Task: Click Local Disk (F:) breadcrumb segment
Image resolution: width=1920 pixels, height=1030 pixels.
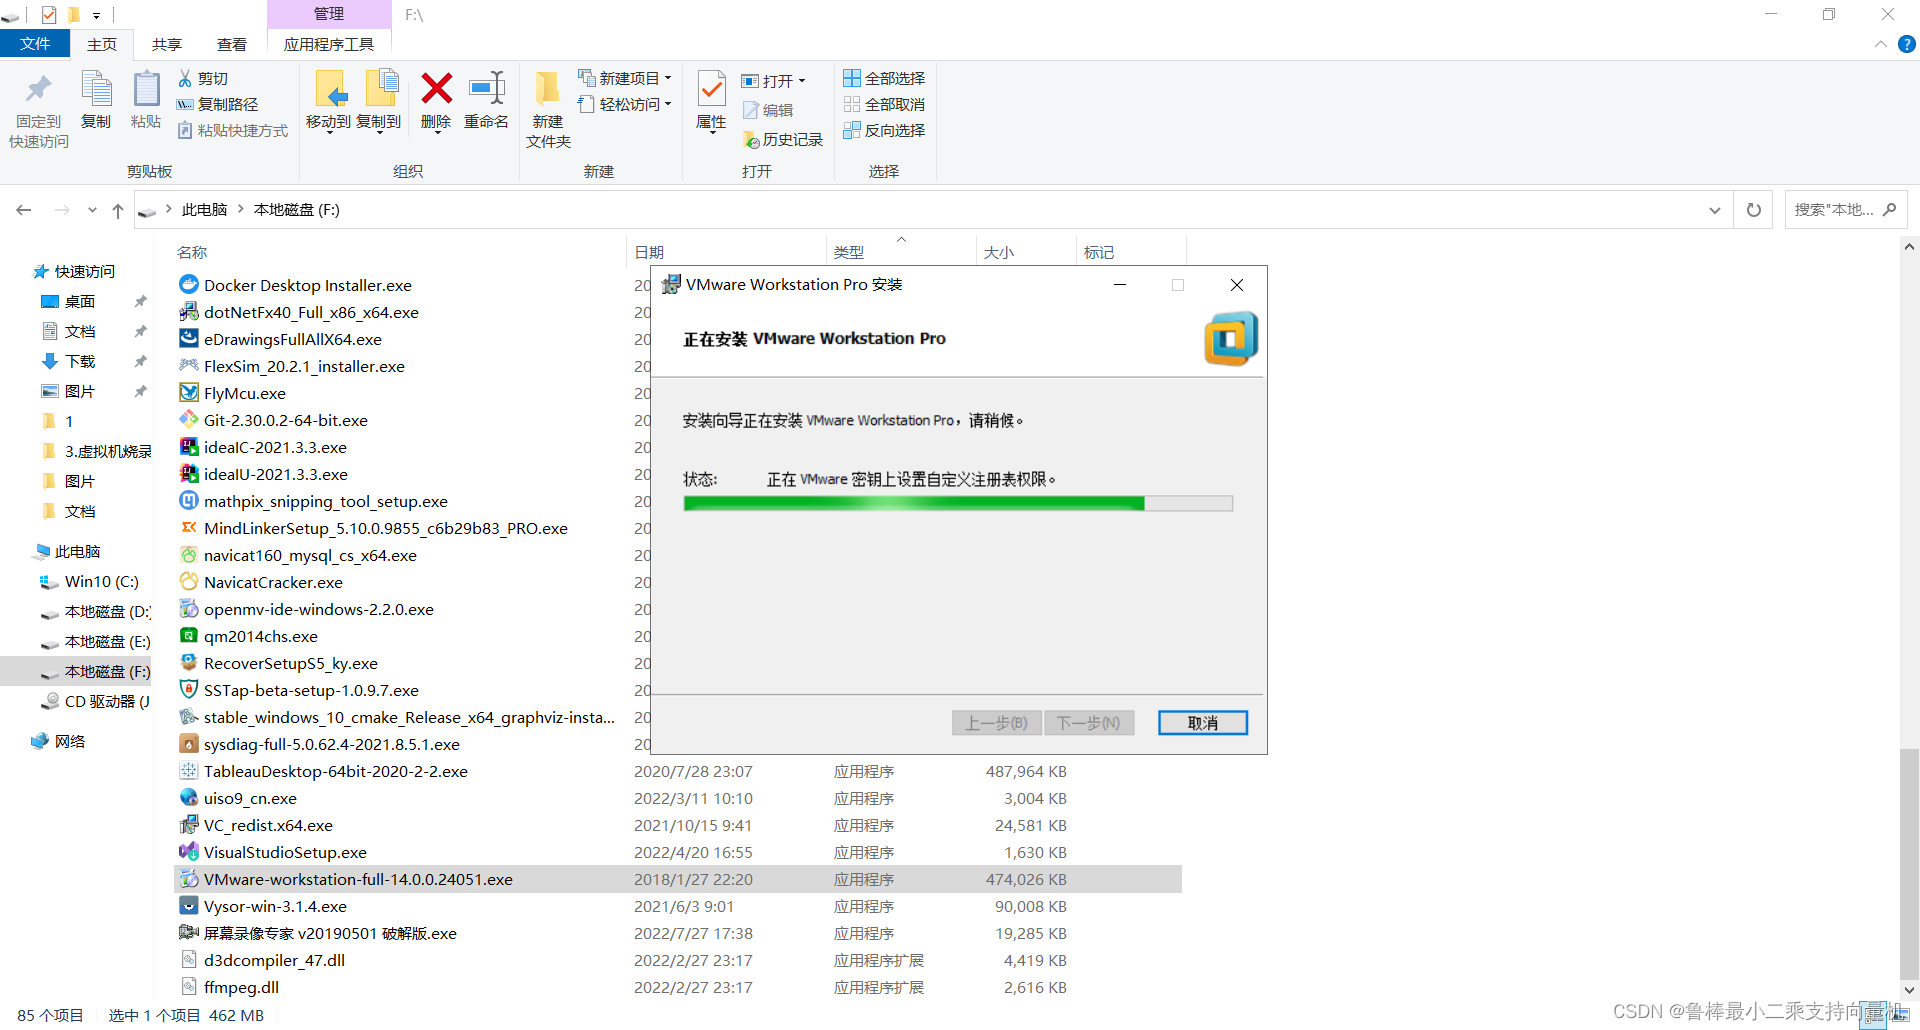Action: coord(297,210)
